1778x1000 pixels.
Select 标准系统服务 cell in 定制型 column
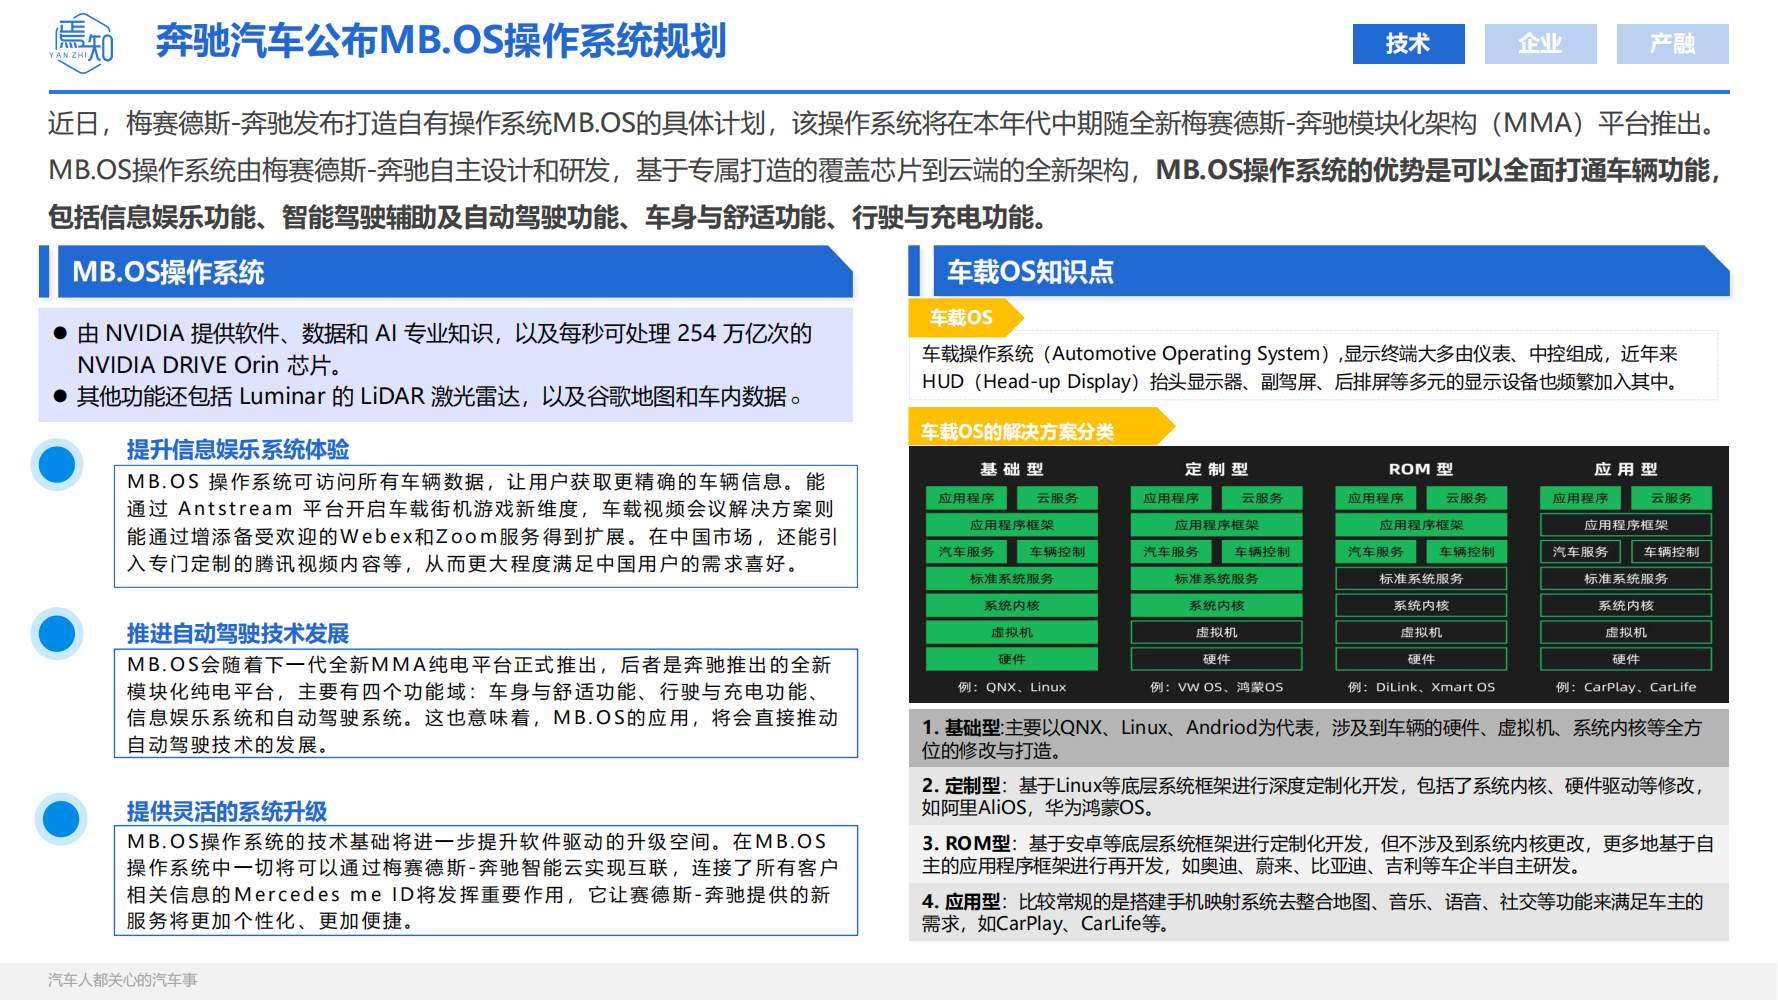pyautogui.click(x=1216, y=579)
